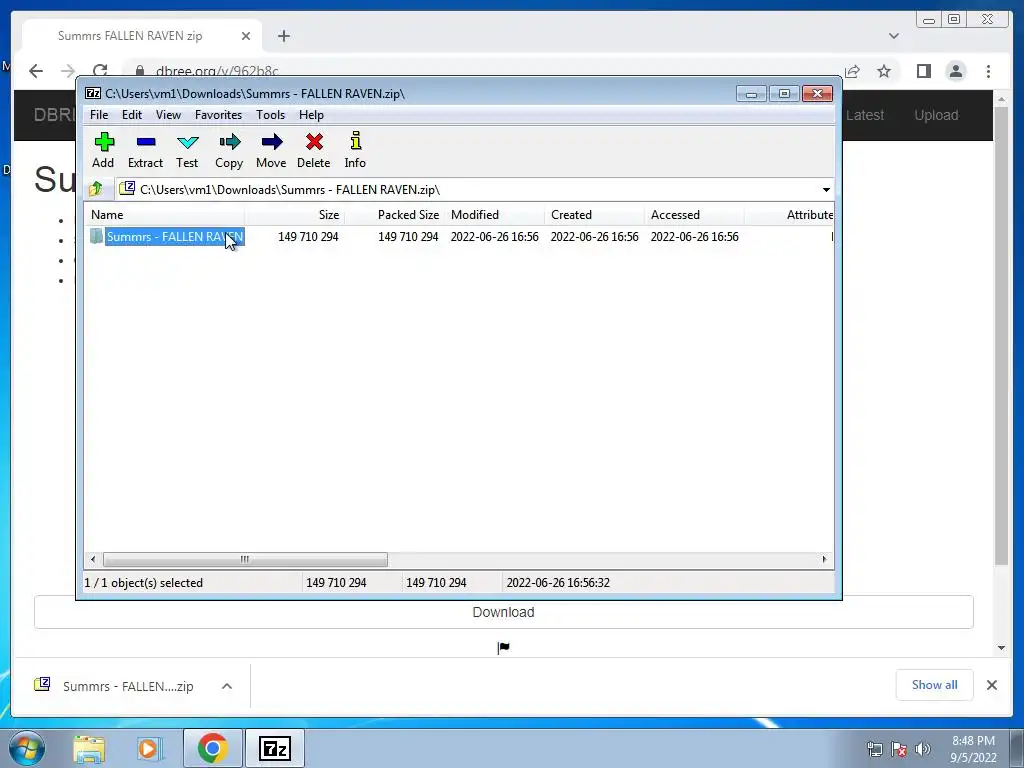This screenshot has width=1024, height=768.
Task: Reload the Chrome page
Action: pyautogui.click(x=100, y=71)
